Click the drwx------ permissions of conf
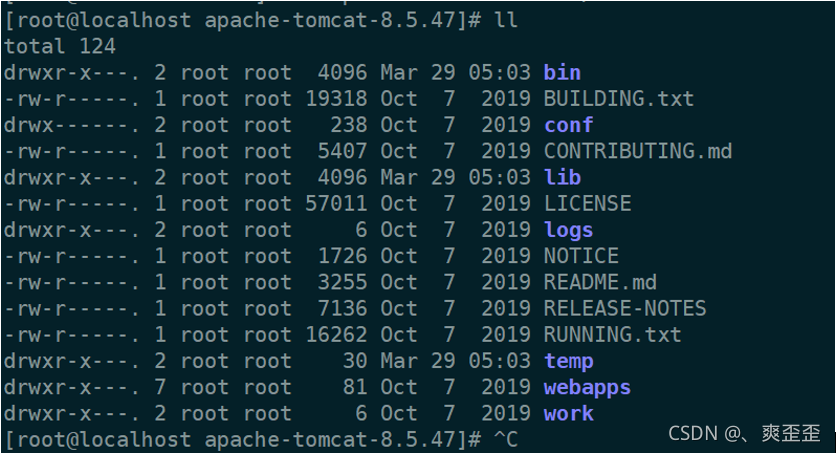 pyautogui.click(x=69, y=125)
